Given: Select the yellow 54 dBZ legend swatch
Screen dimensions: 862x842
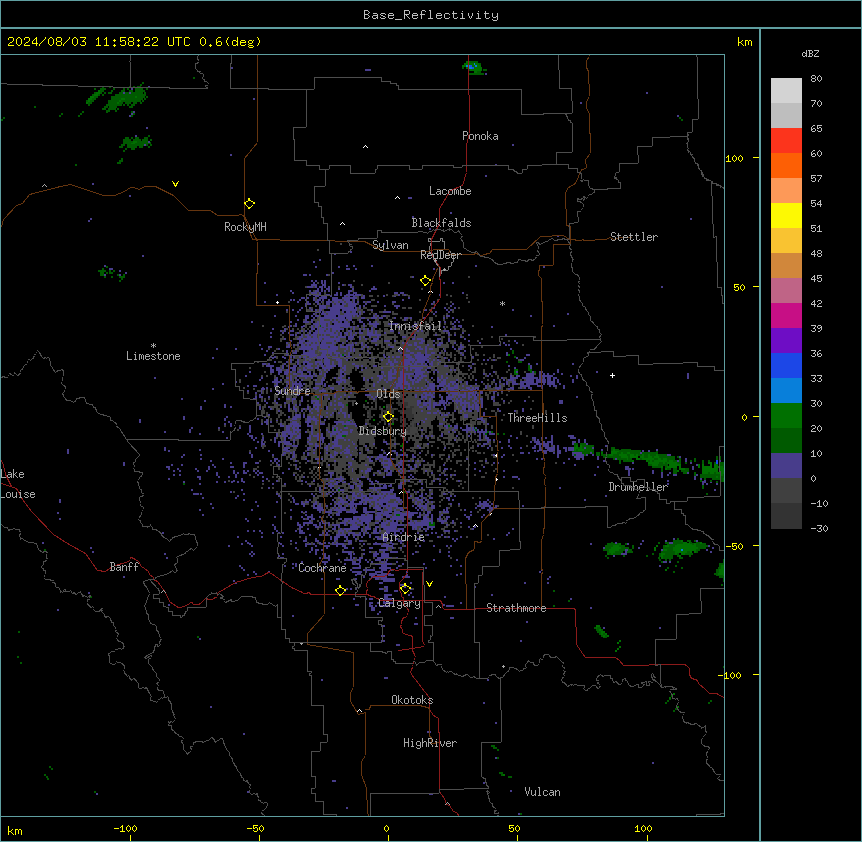Looking at the screenshot, I should pos(786,215).
